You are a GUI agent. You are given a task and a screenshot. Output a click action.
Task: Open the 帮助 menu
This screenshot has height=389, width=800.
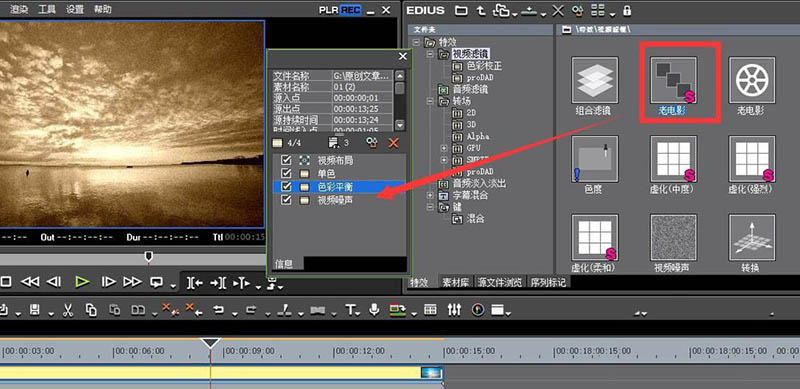(103, 10)
